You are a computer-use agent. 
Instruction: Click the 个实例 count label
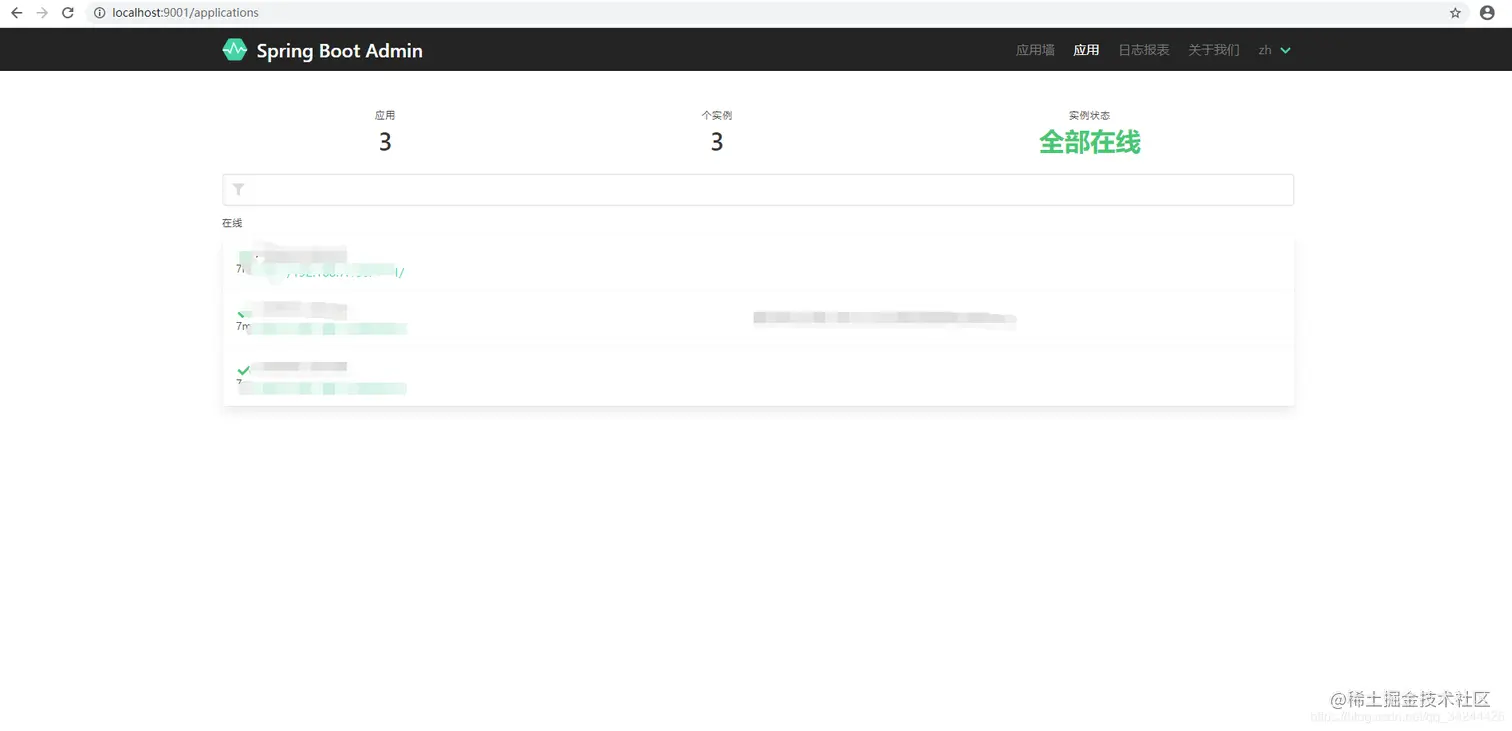click(717, 115)
